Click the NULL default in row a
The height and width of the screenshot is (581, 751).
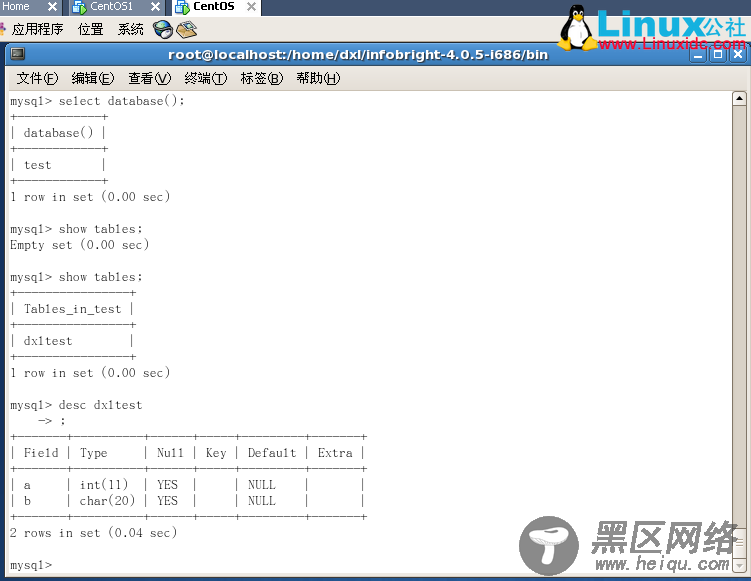click(262, 485)
